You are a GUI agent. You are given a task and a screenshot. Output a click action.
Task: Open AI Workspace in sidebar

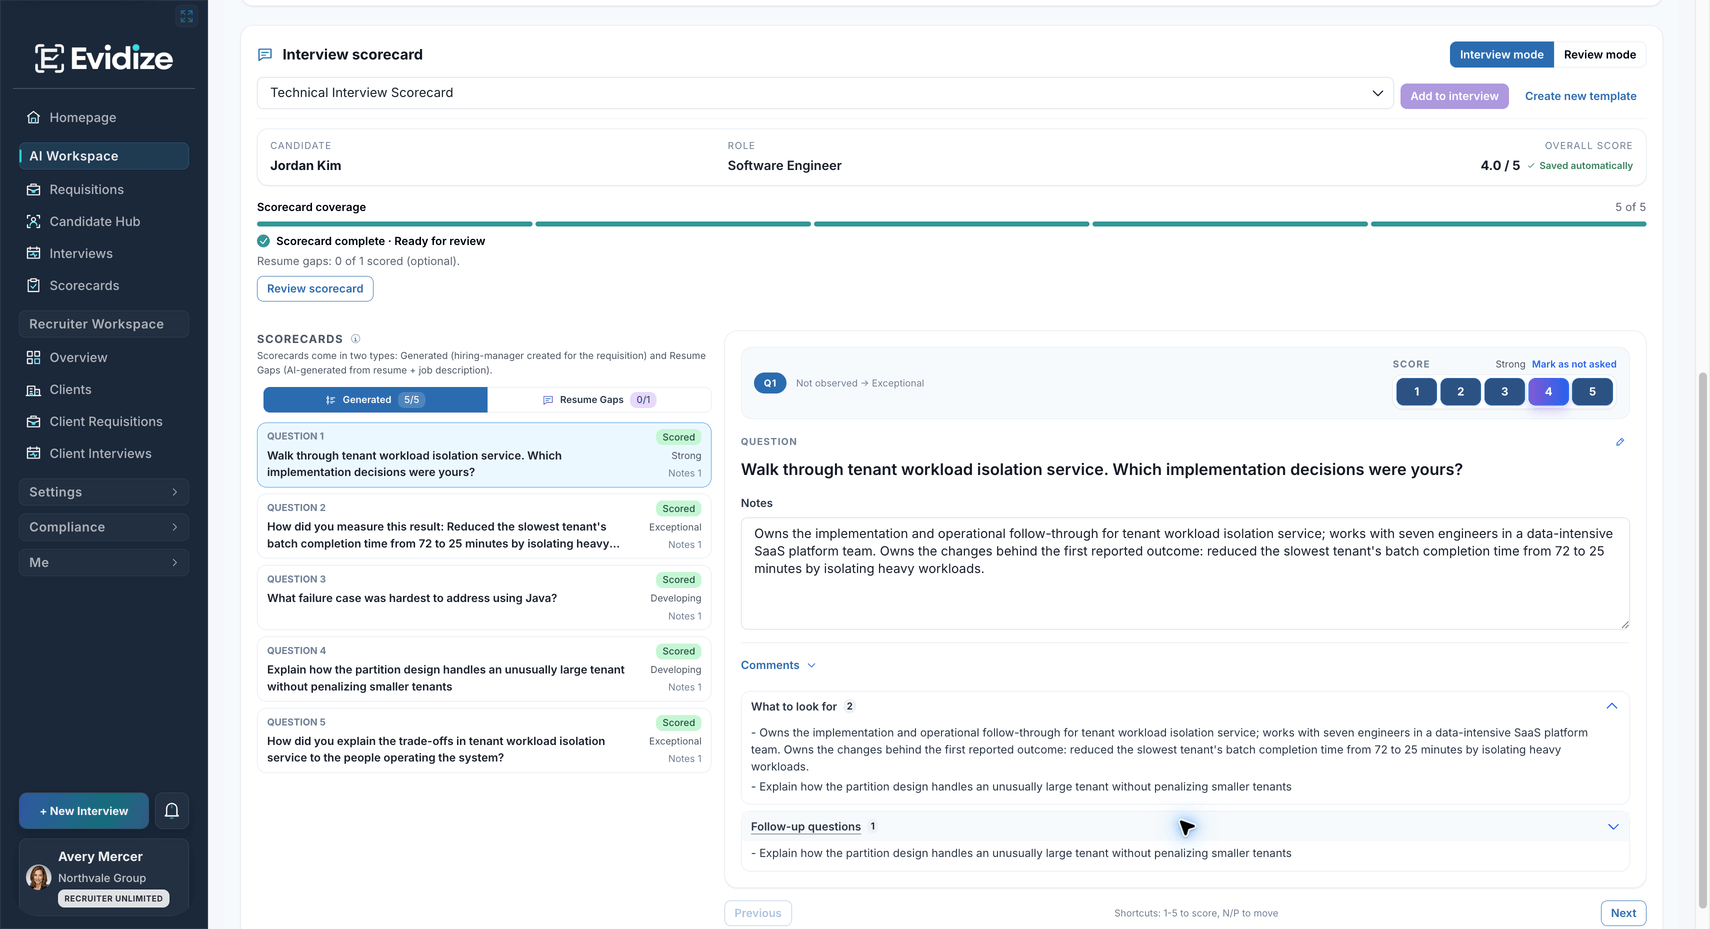tap(104, 156)
